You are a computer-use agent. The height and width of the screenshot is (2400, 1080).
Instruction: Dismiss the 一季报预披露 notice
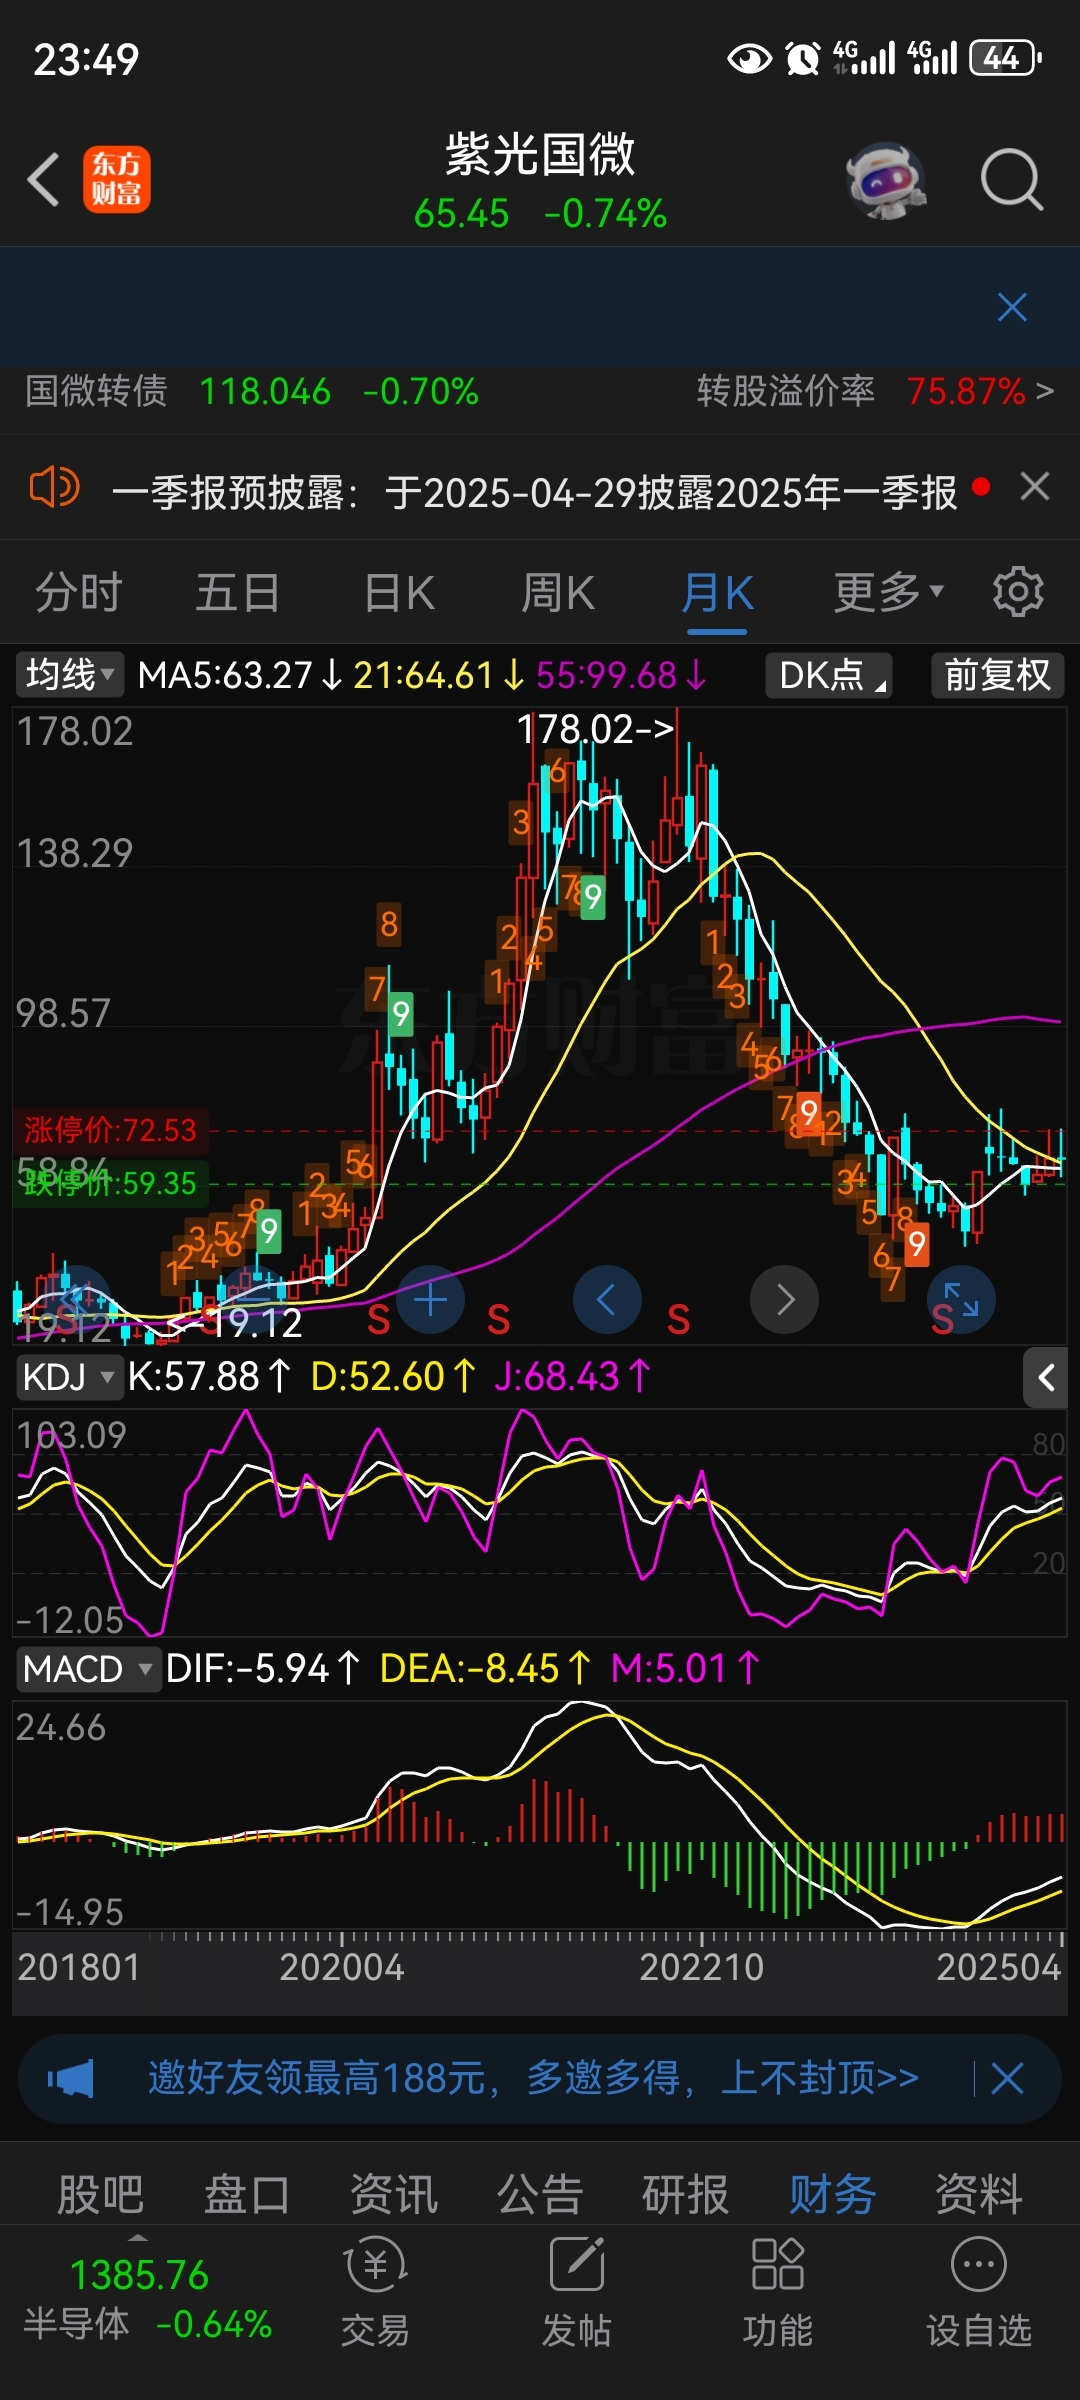1035,487
